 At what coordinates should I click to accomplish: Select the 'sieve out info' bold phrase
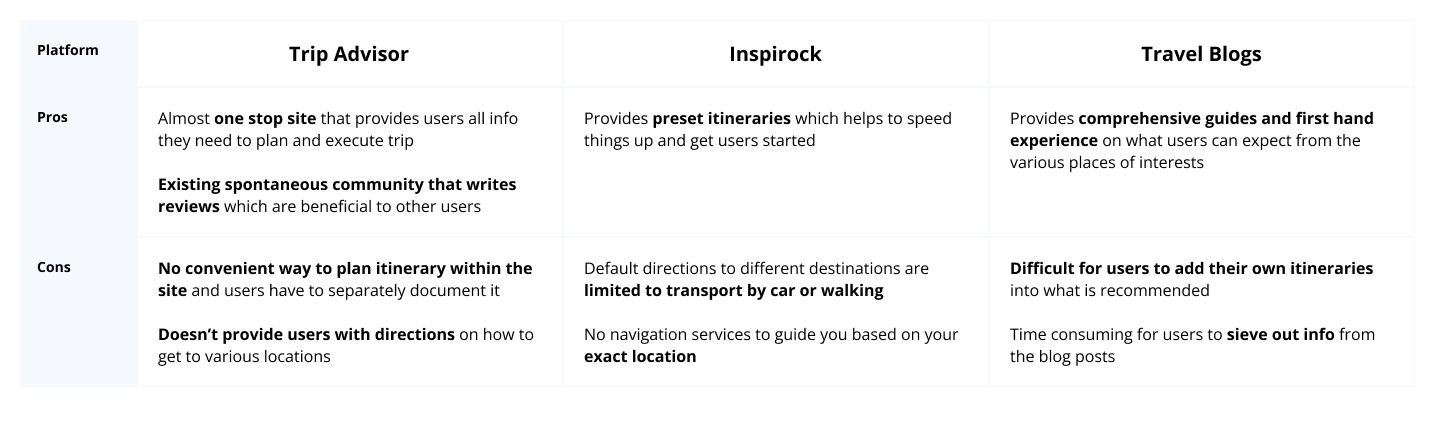(1280, 334)
